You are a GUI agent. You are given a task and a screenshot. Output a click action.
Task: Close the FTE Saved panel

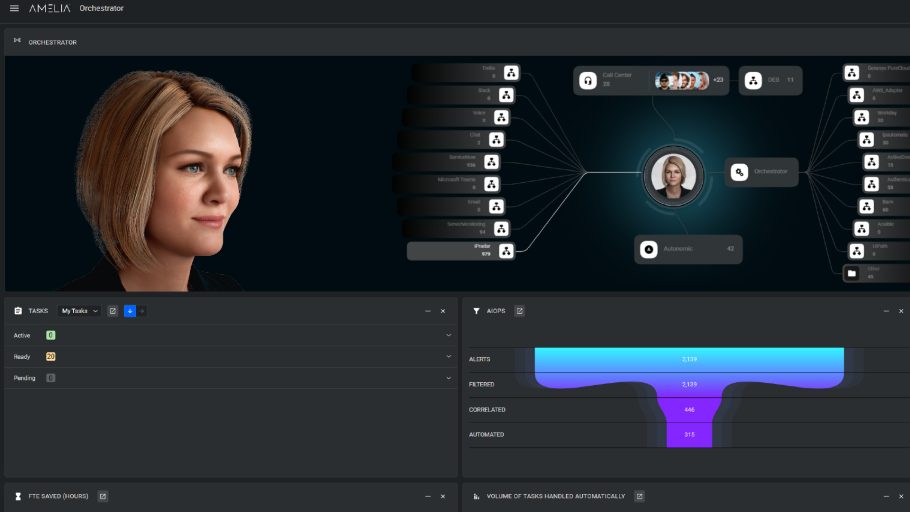(x=443, y=496)
